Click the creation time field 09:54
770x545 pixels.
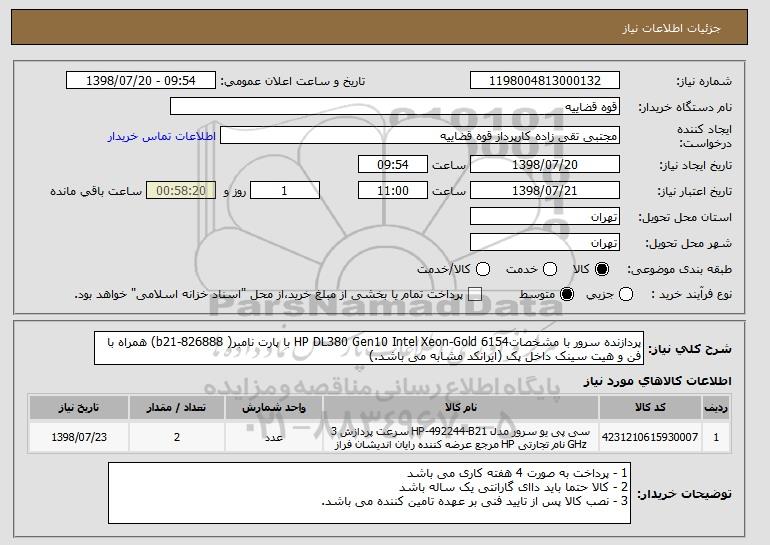point(393,164)
